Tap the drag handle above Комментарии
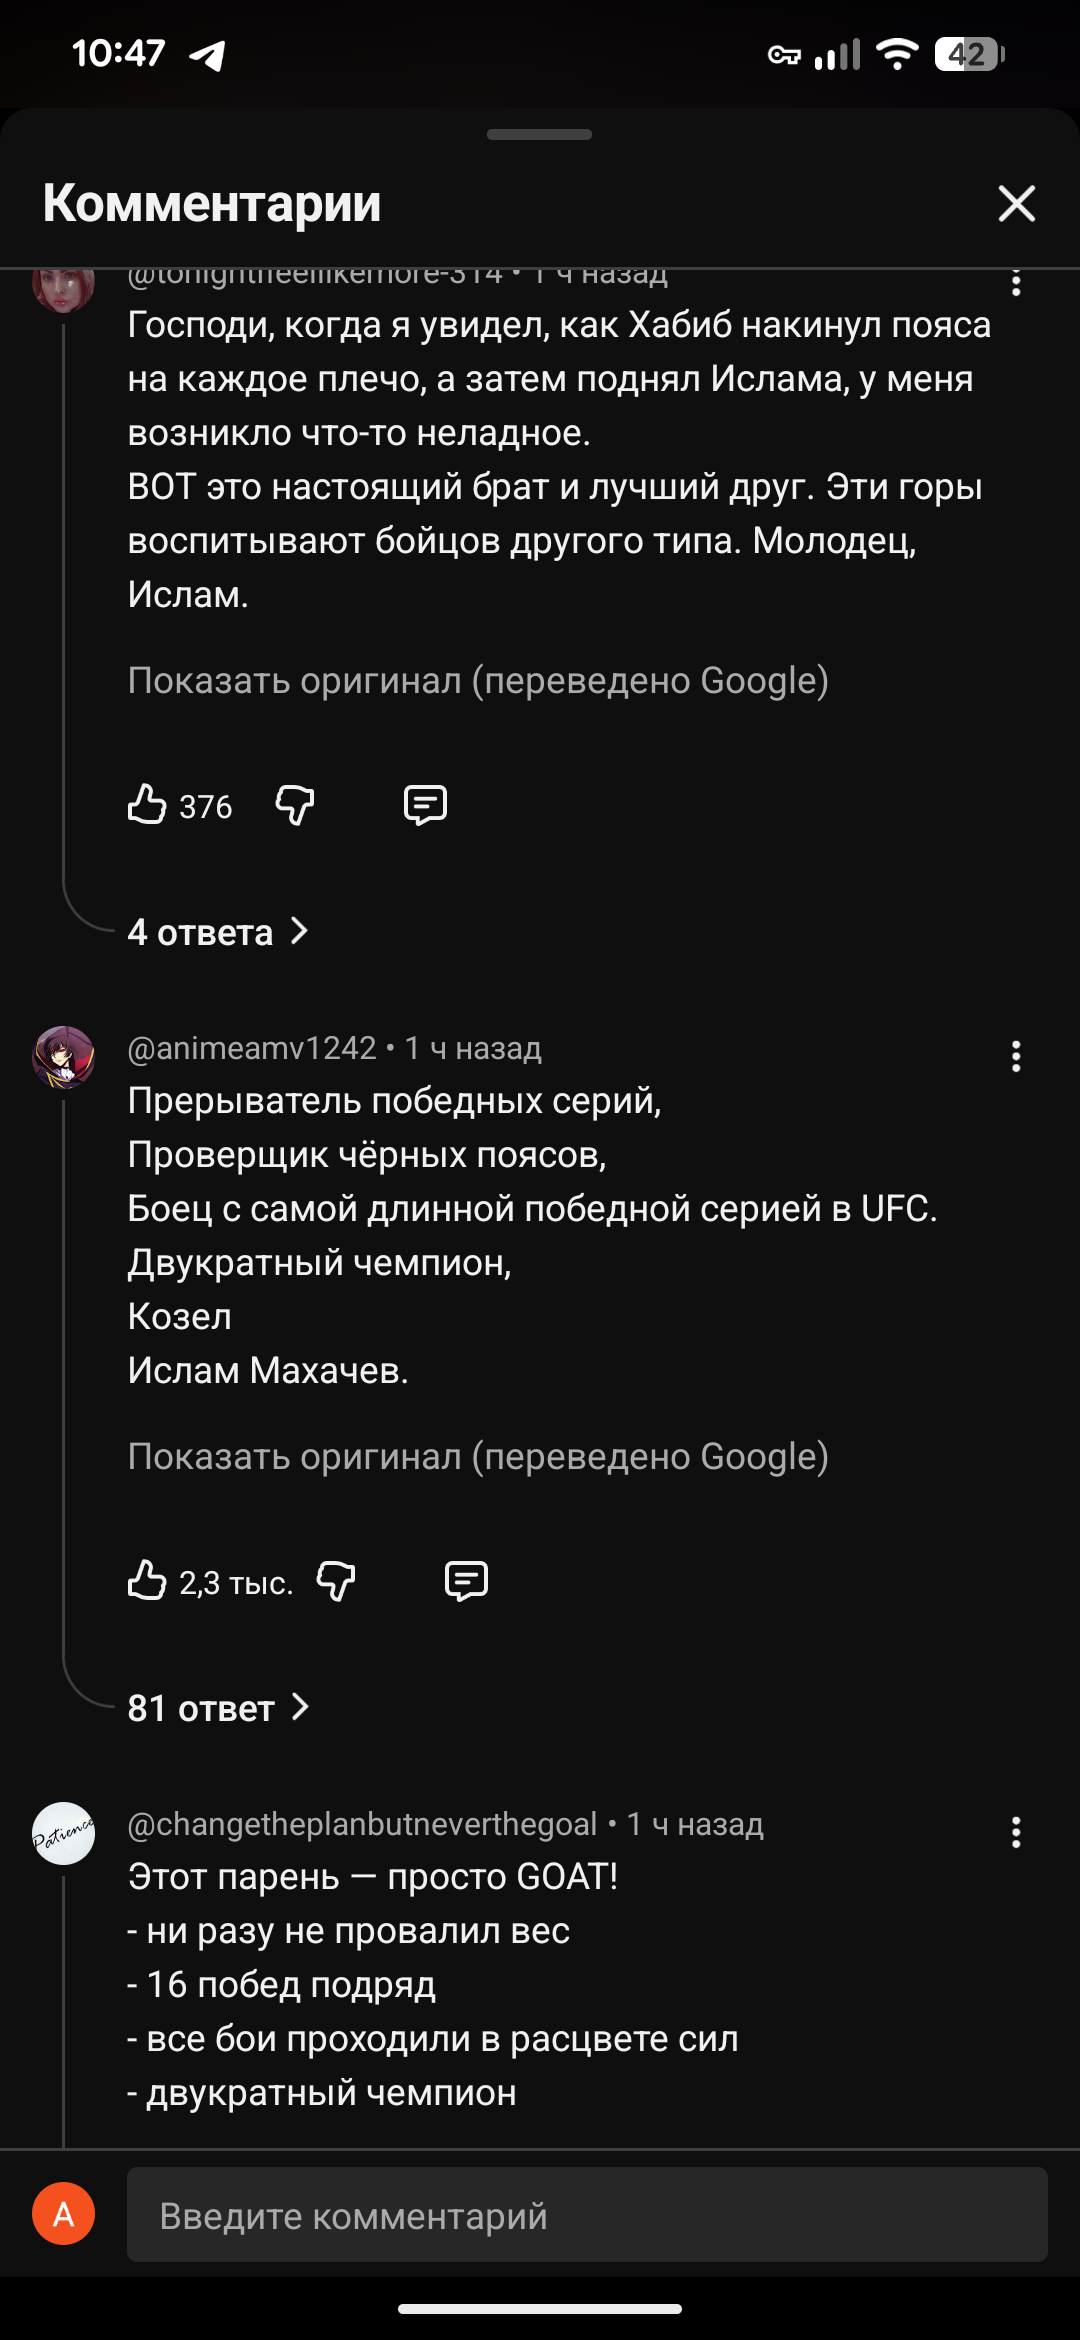1080x2340 pixels. pyautogui.click(x=539, y=134)
